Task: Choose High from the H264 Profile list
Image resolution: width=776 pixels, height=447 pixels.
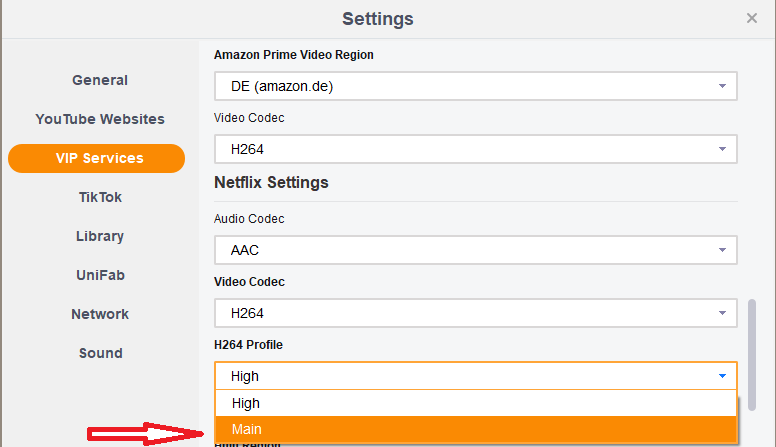Action: 476,403
